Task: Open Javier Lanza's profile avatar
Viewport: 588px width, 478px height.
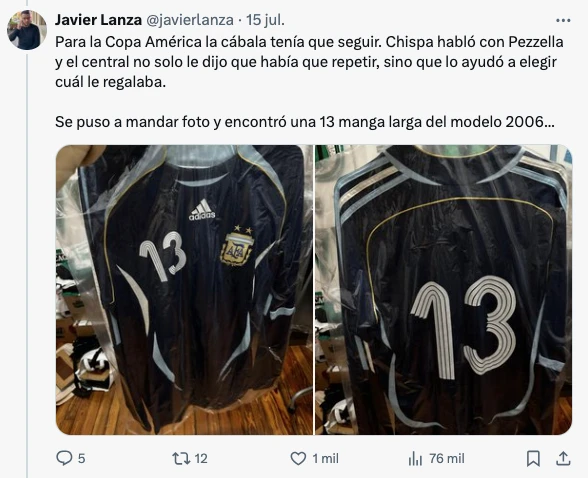Action: tap(27, 30)
